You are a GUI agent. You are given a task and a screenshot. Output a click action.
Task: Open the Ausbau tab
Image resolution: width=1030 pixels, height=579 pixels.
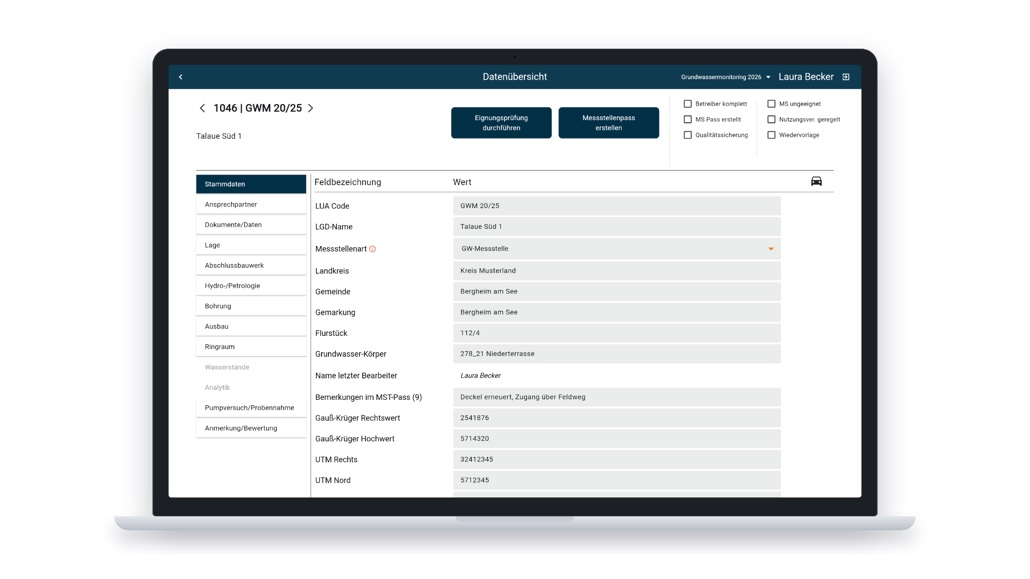click(x=251, y=327)
